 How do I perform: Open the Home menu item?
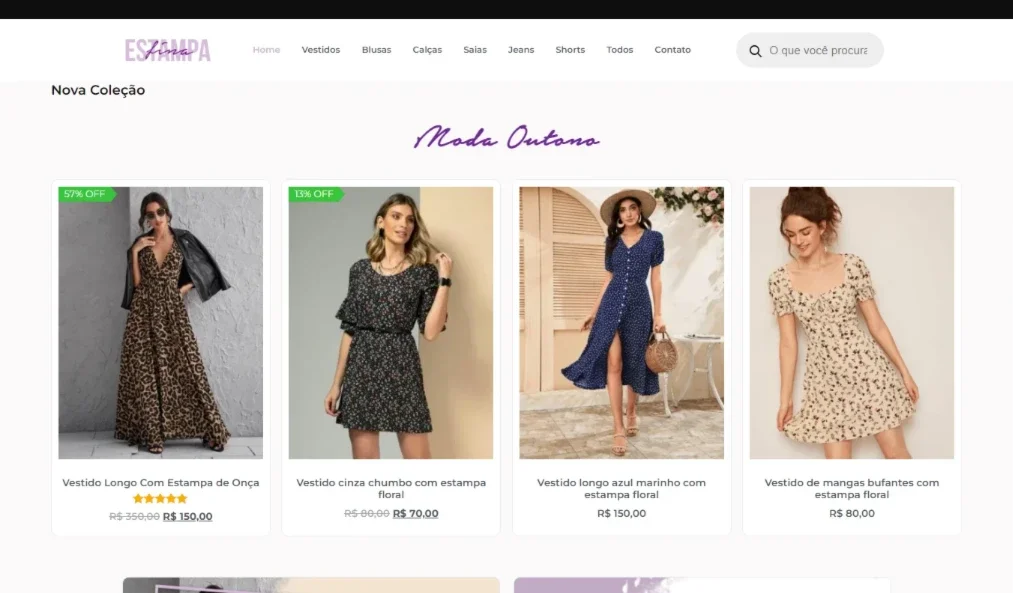[x=266, y=50]
